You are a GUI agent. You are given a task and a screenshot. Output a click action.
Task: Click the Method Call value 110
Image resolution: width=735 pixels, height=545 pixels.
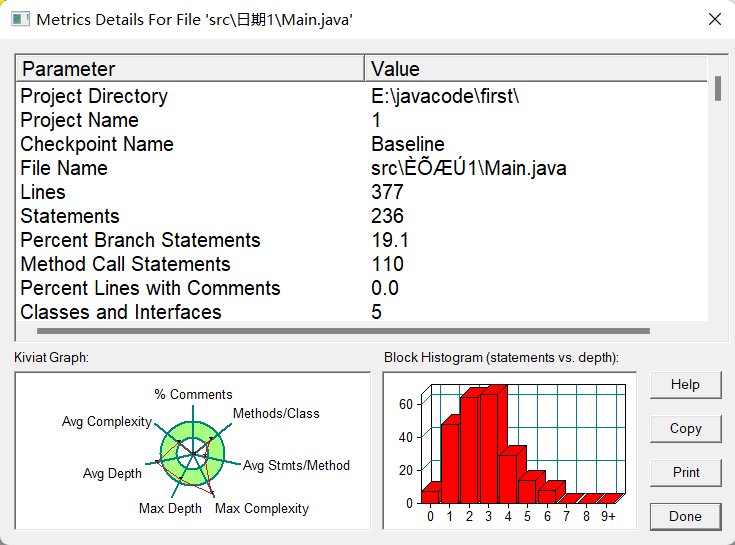387,264
